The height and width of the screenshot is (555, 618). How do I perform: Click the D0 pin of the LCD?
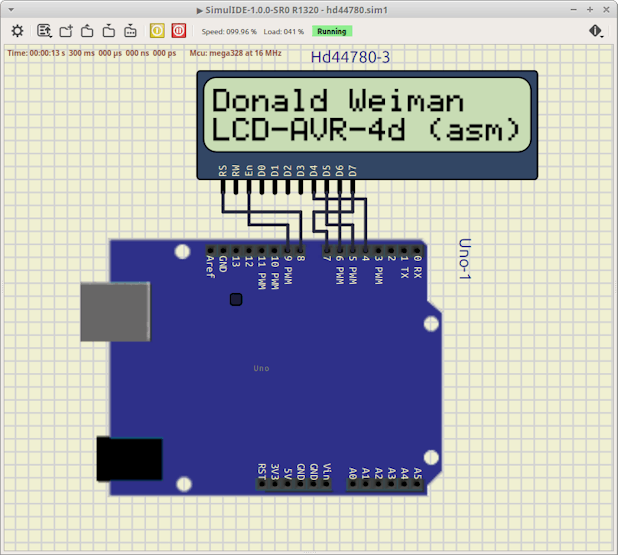click(x=262, y=187)
